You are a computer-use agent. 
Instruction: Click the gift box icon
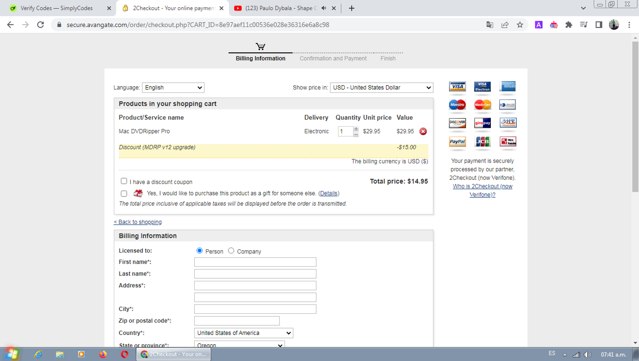click(138, 193)
